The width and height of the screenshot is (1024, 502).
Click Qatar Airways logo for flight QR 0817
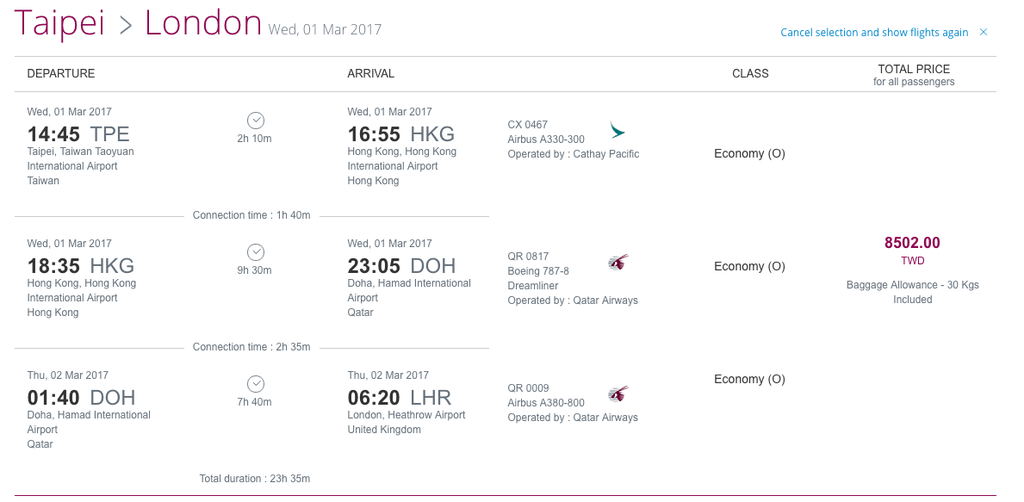pyautogui.click(x=618, y=262)
